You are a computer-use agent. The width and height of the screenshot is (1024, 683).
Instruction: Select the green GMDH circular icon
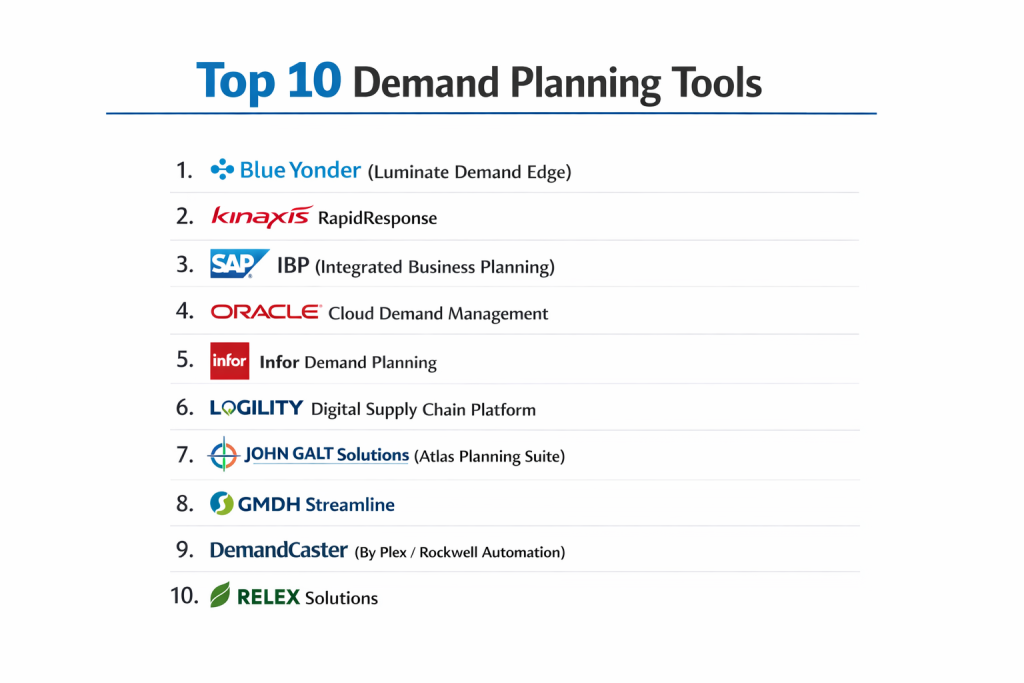click(x=222, y=504)
